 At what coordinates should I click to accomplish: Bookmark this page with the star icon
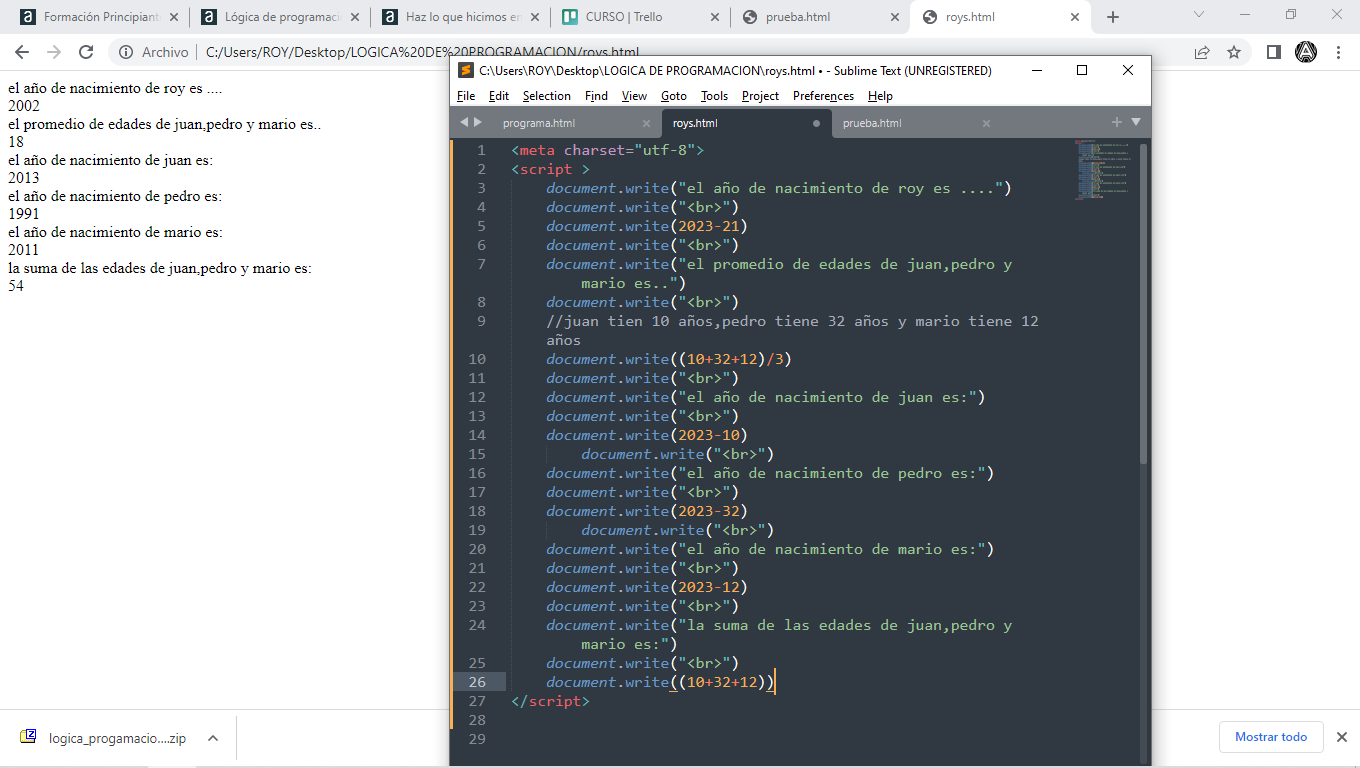point(1234,52)
